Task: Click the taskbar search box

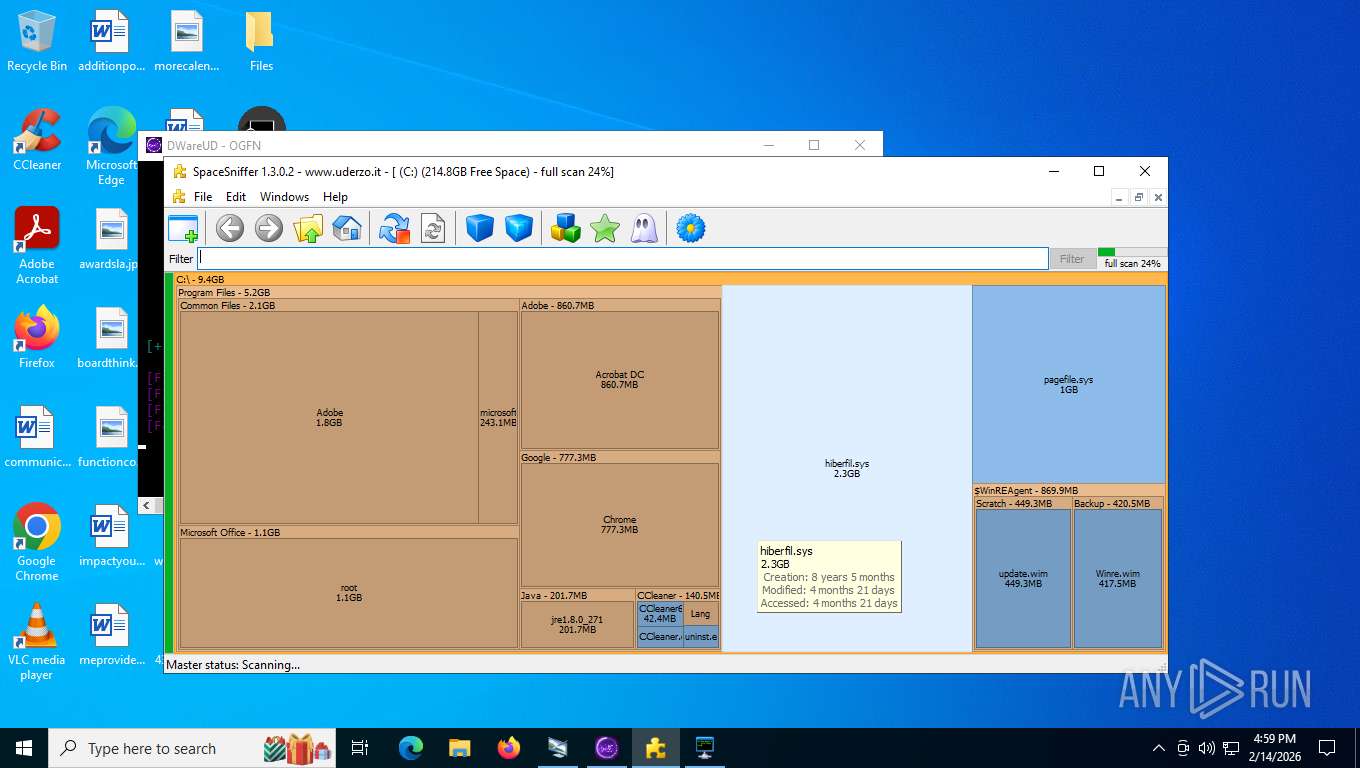Action: [x=193, y=748]
